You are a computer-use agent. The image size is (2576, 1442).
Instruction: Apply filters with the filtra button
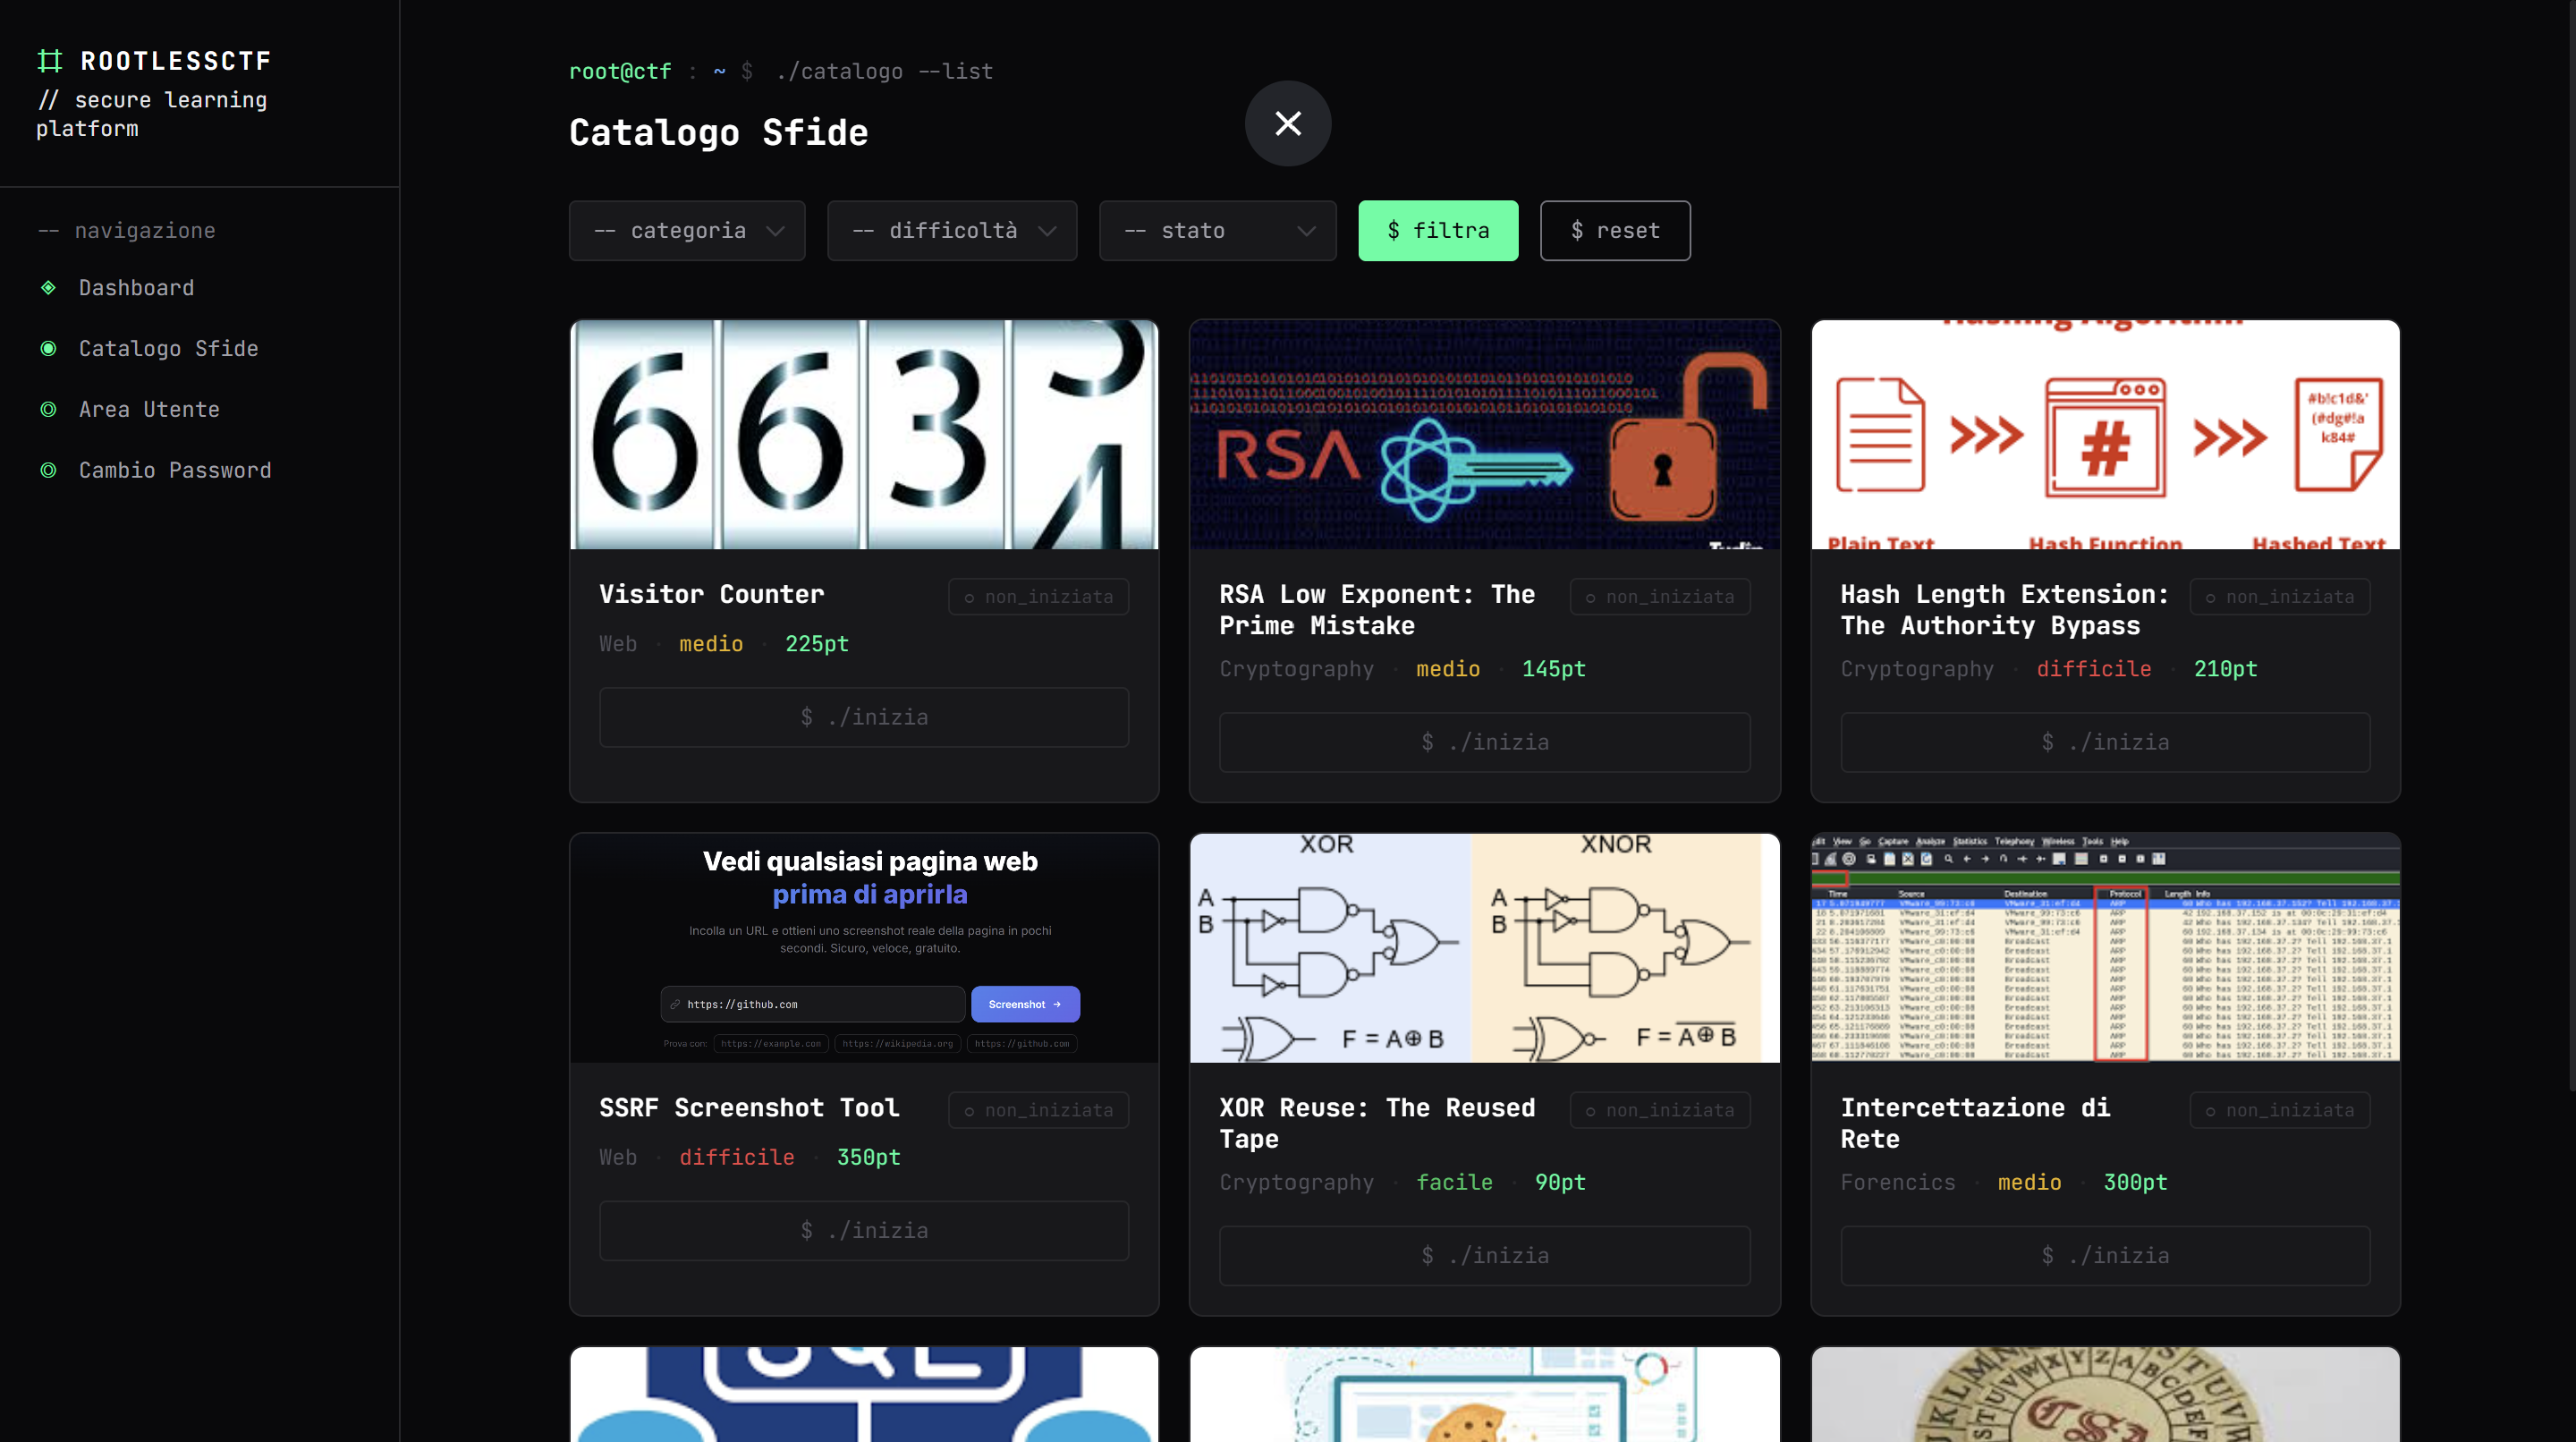(1438, 231)
